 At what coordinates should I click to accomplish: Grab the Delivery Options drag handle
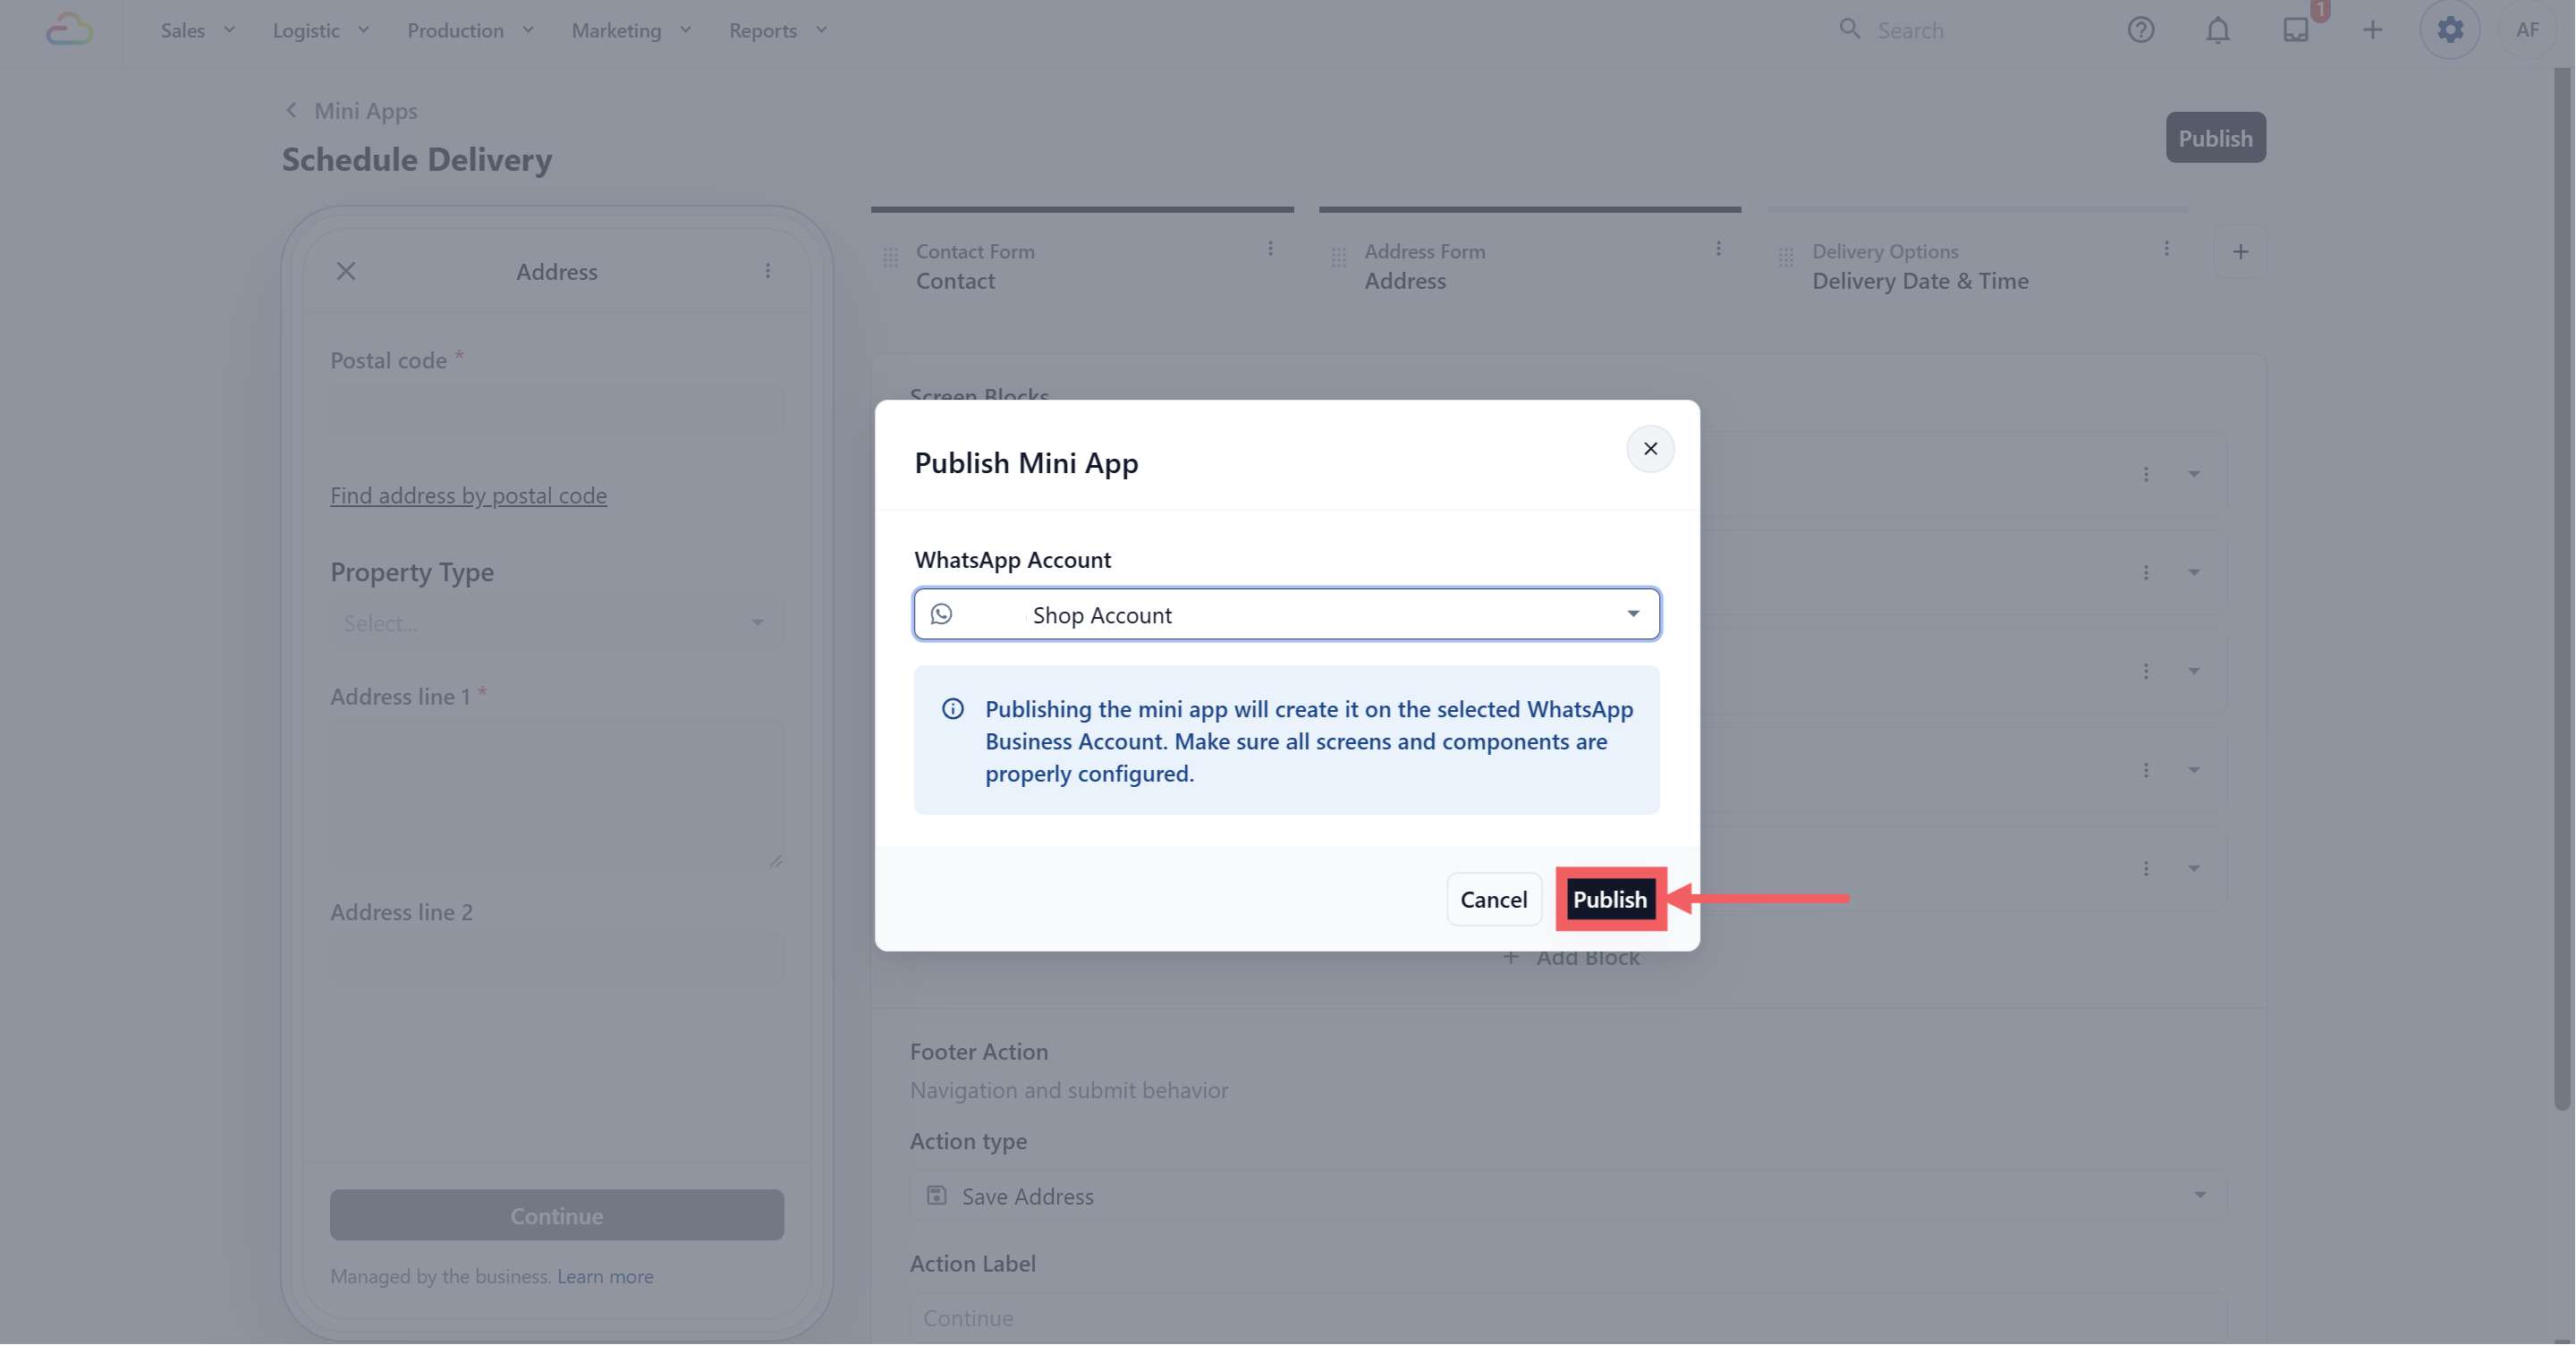coord(1786,258)
